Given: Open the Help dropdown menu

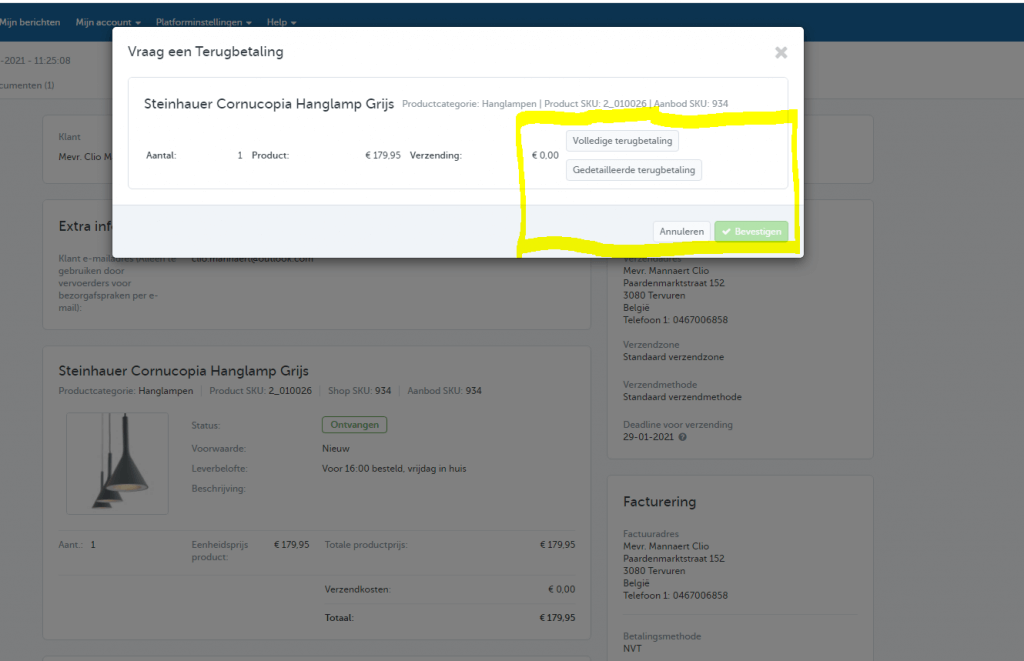Looking at the screenshot, I should (281, 22).
